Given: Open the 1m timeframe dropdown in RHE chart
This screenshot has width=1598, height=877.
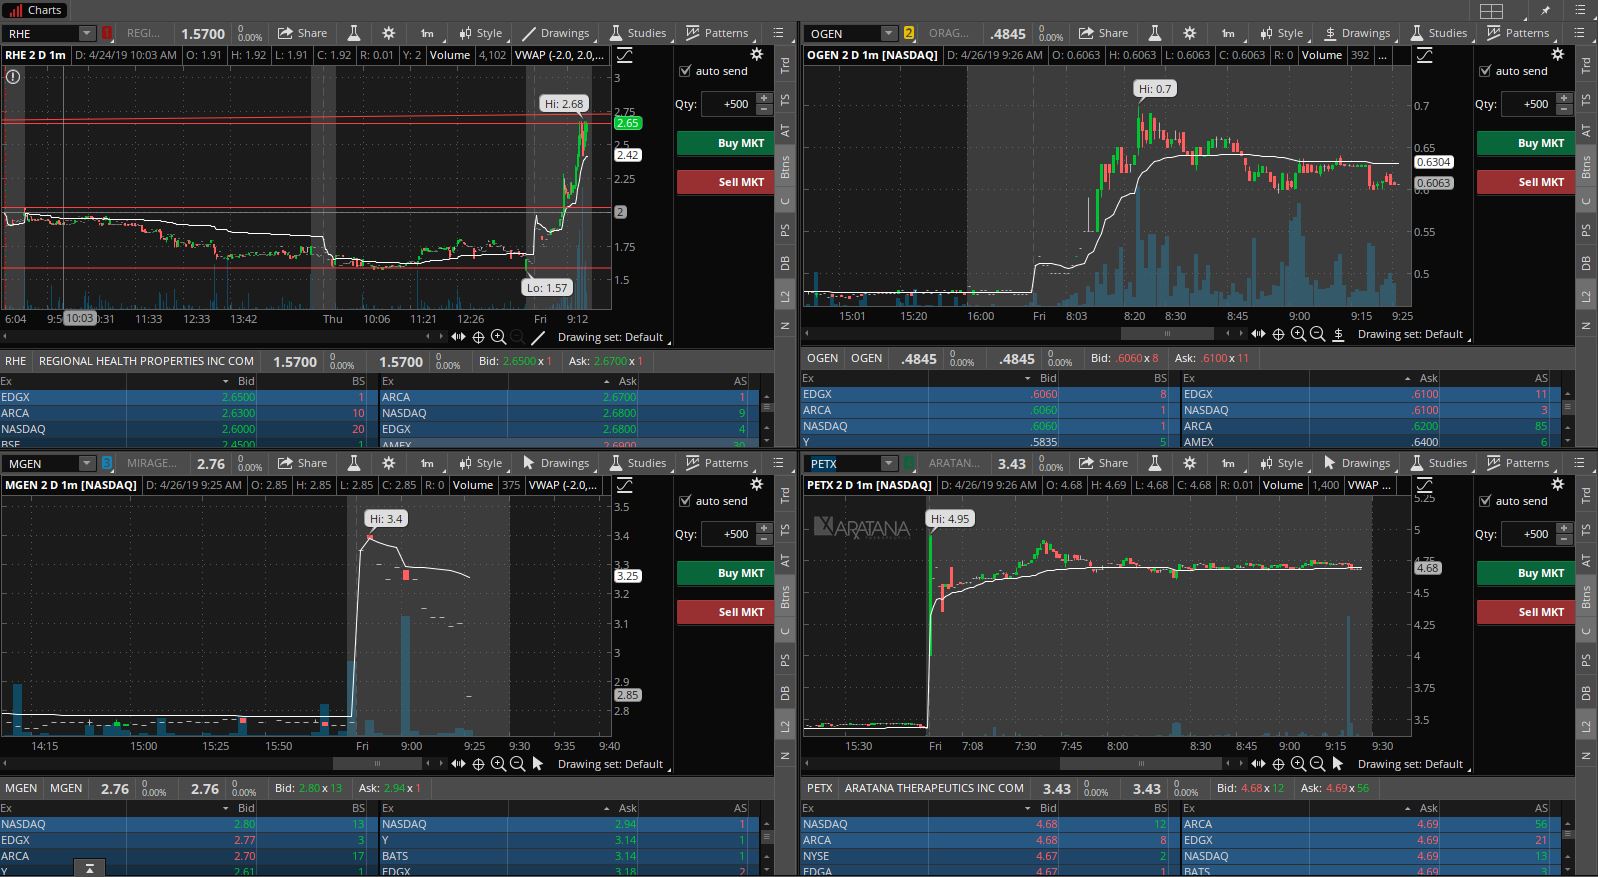Looking at the screenshot, I should [x=427, y=33].
